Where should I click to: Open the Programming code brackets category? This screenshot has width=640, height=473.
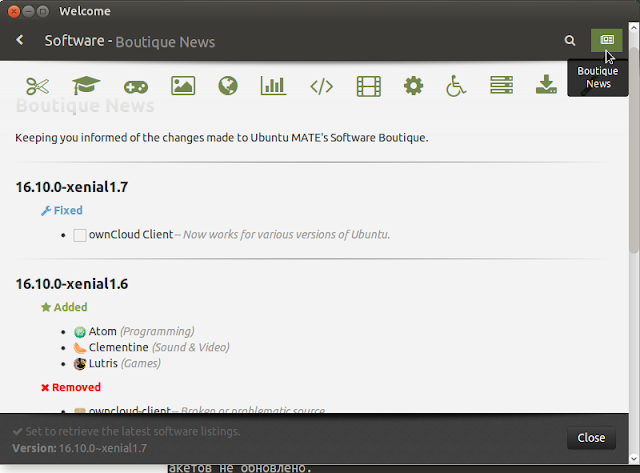click(322, 87)
